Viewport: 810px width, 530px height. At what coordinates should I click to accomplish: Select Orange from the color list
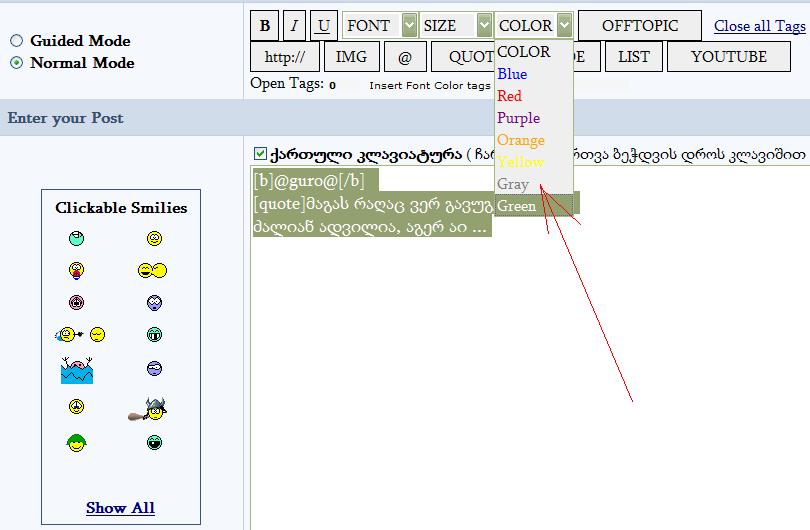pos(534,140)
